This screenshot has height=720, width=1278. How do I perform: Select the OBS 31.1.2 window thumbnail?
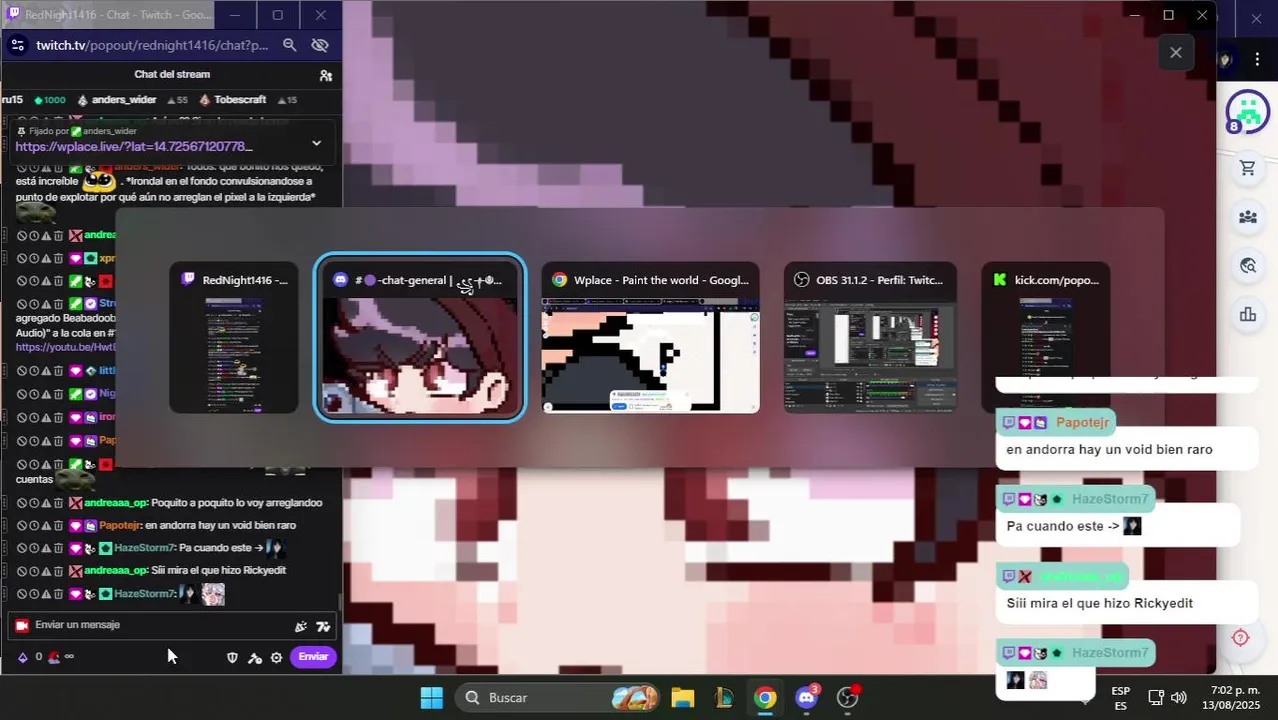pos(870,338)
